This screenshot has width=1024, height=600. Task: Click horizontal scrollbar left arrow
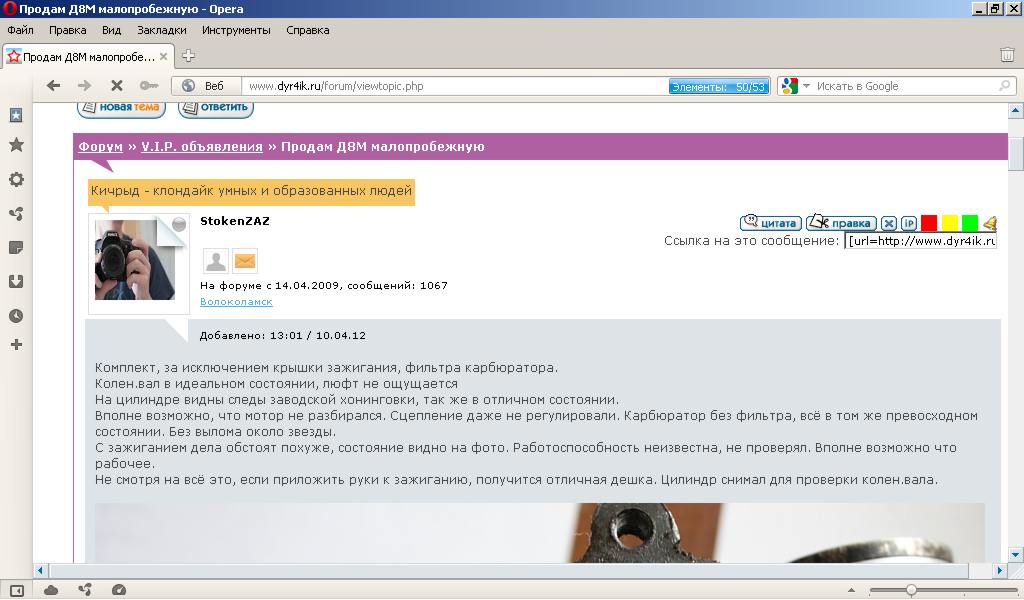tap(40, 570)
